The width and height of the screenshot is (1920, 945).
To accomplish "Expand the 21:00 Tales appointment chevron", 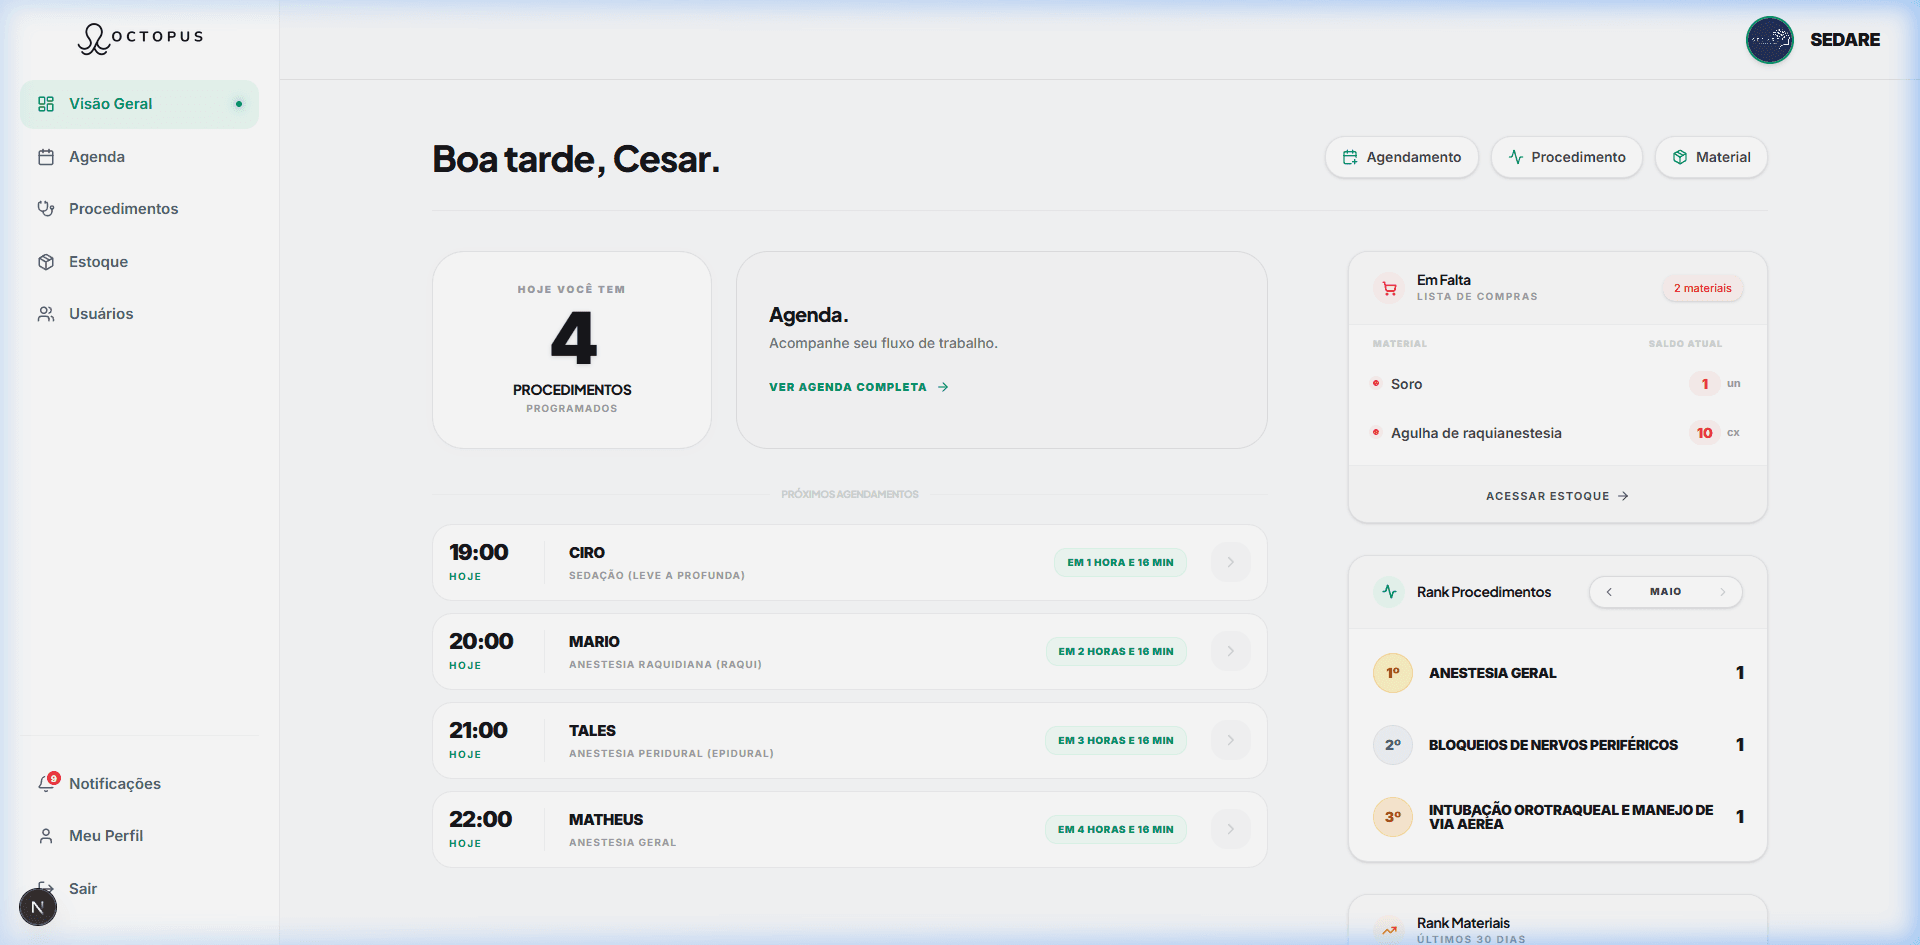I will click(1231, 740).
